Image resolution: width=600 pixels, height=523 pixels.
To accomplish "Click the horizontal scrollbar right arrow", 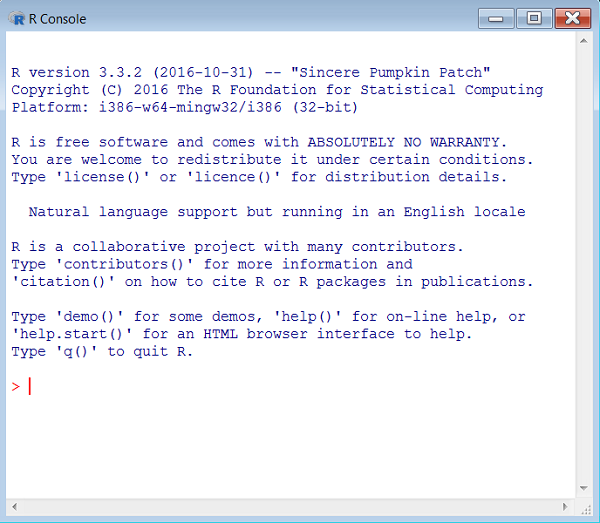I will (565, 507).
